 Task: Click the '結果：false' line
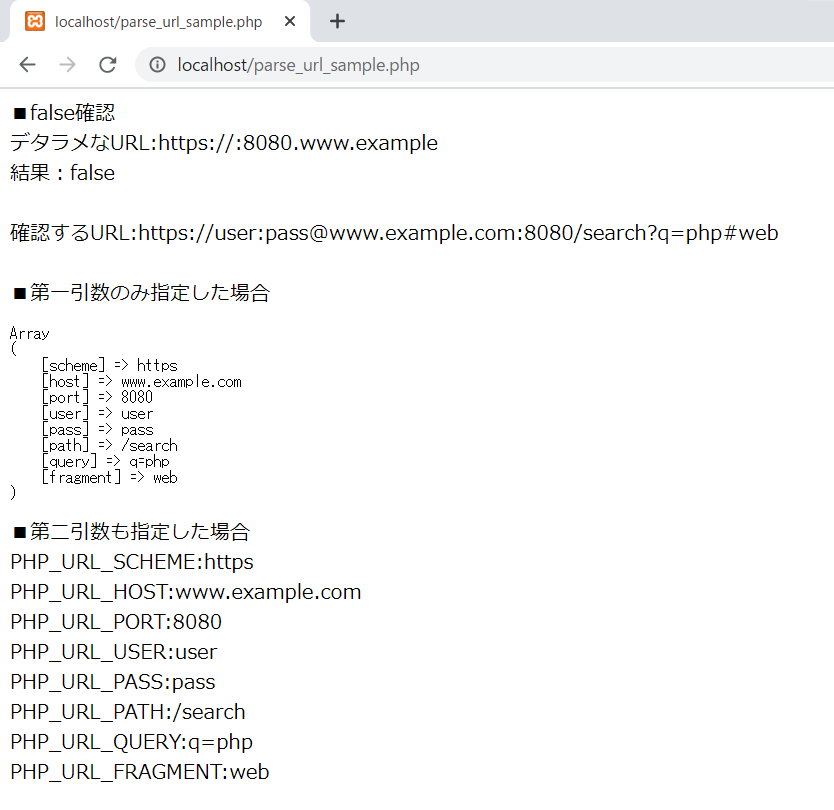point(62,173)
